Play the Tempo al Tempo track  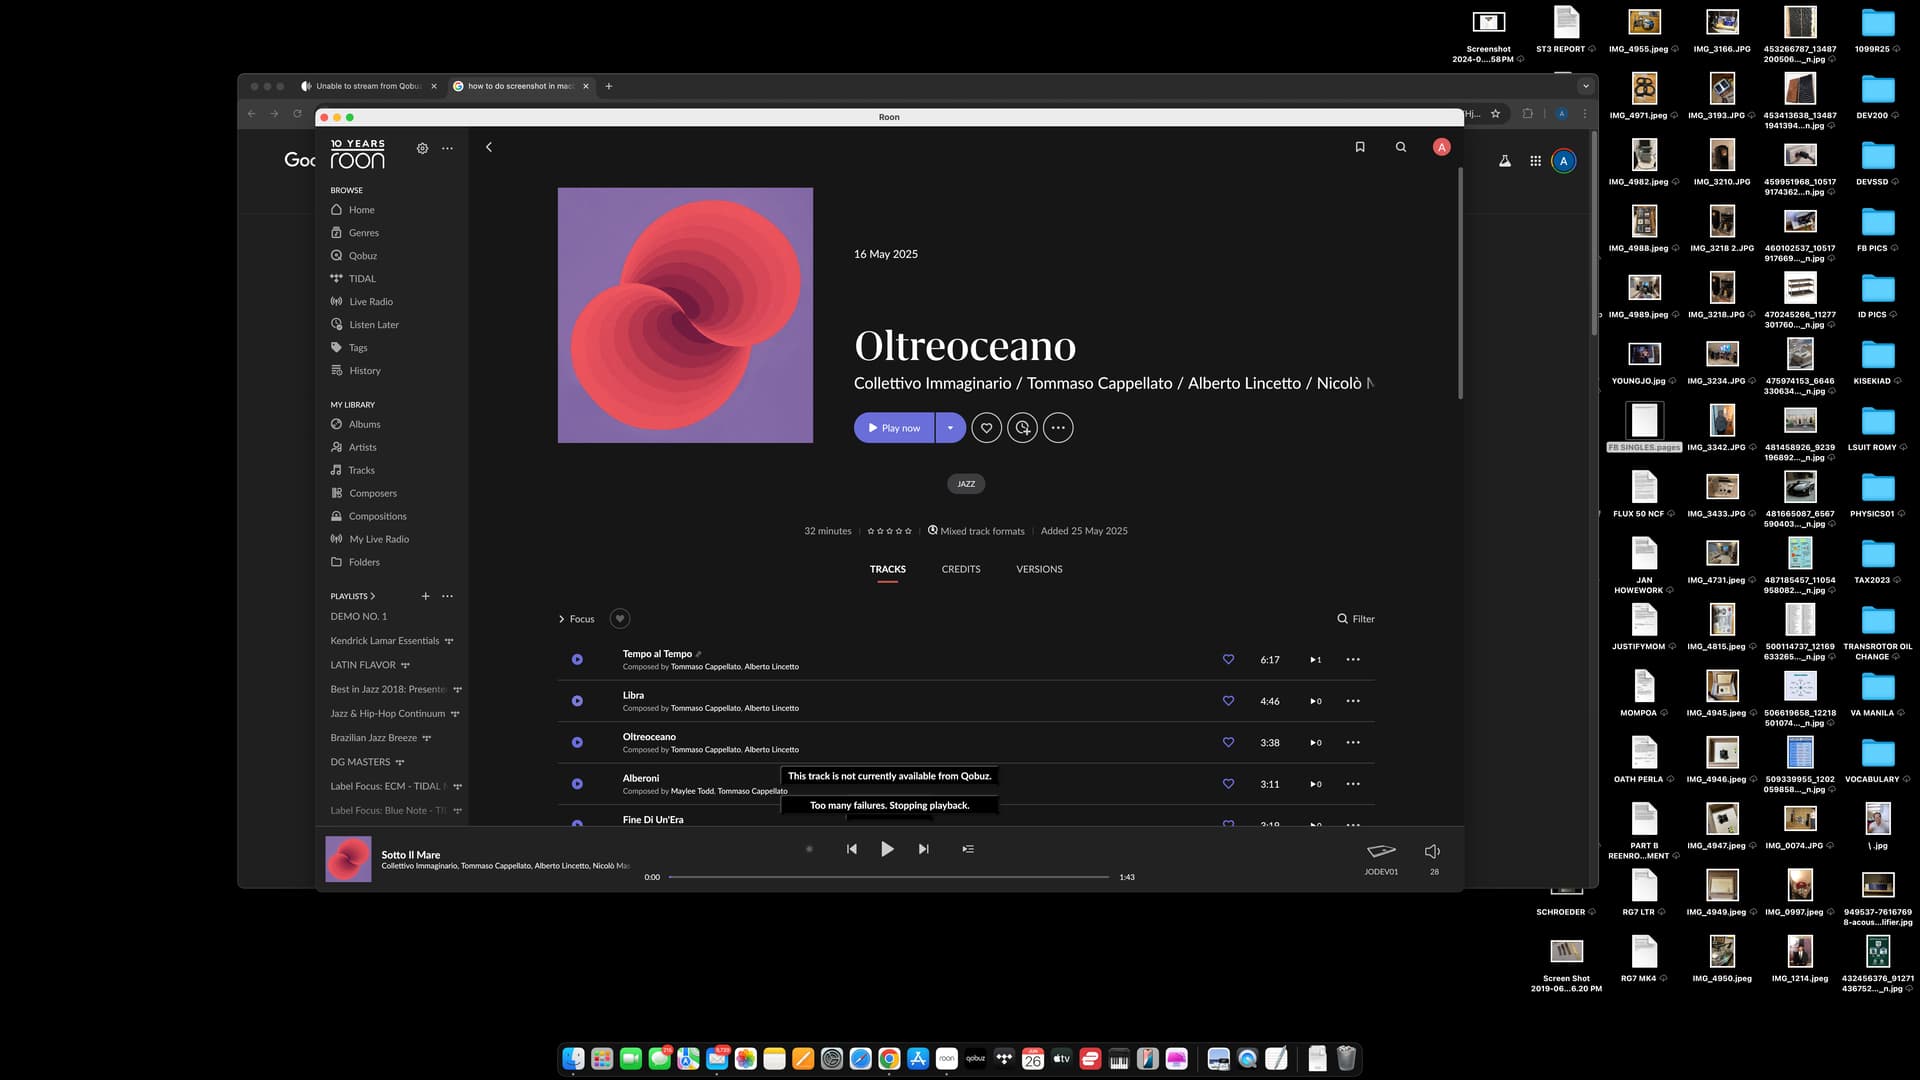577,660
